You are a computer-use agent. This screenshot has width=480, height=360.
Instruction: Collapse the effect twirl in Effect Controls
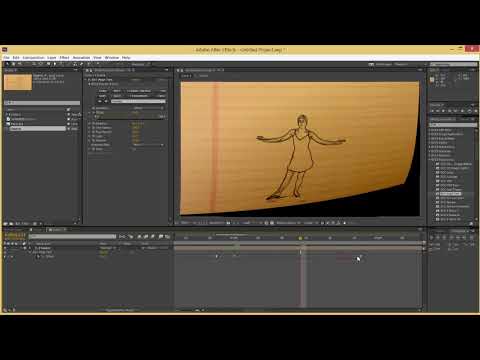point(86,80)
